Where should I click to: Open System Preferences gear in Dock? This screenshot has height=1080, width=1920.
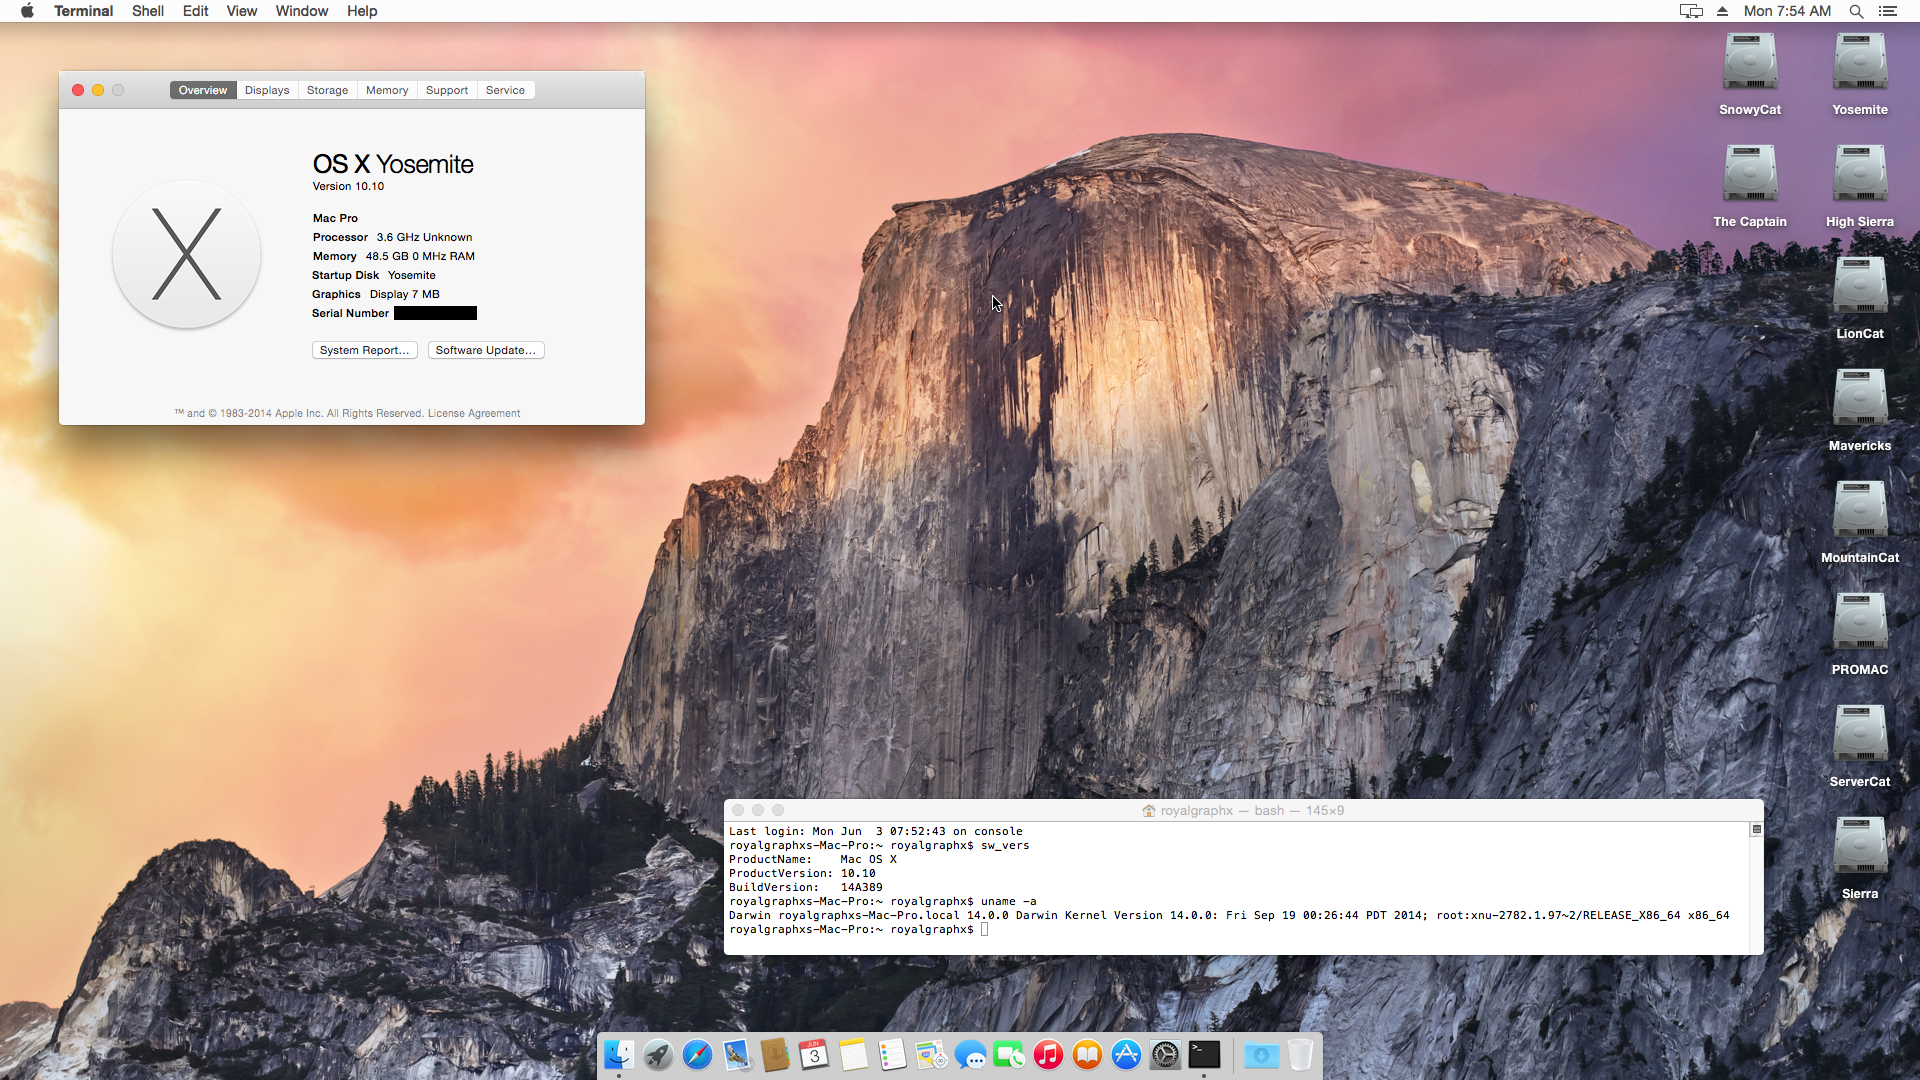coord(1165,1054)
